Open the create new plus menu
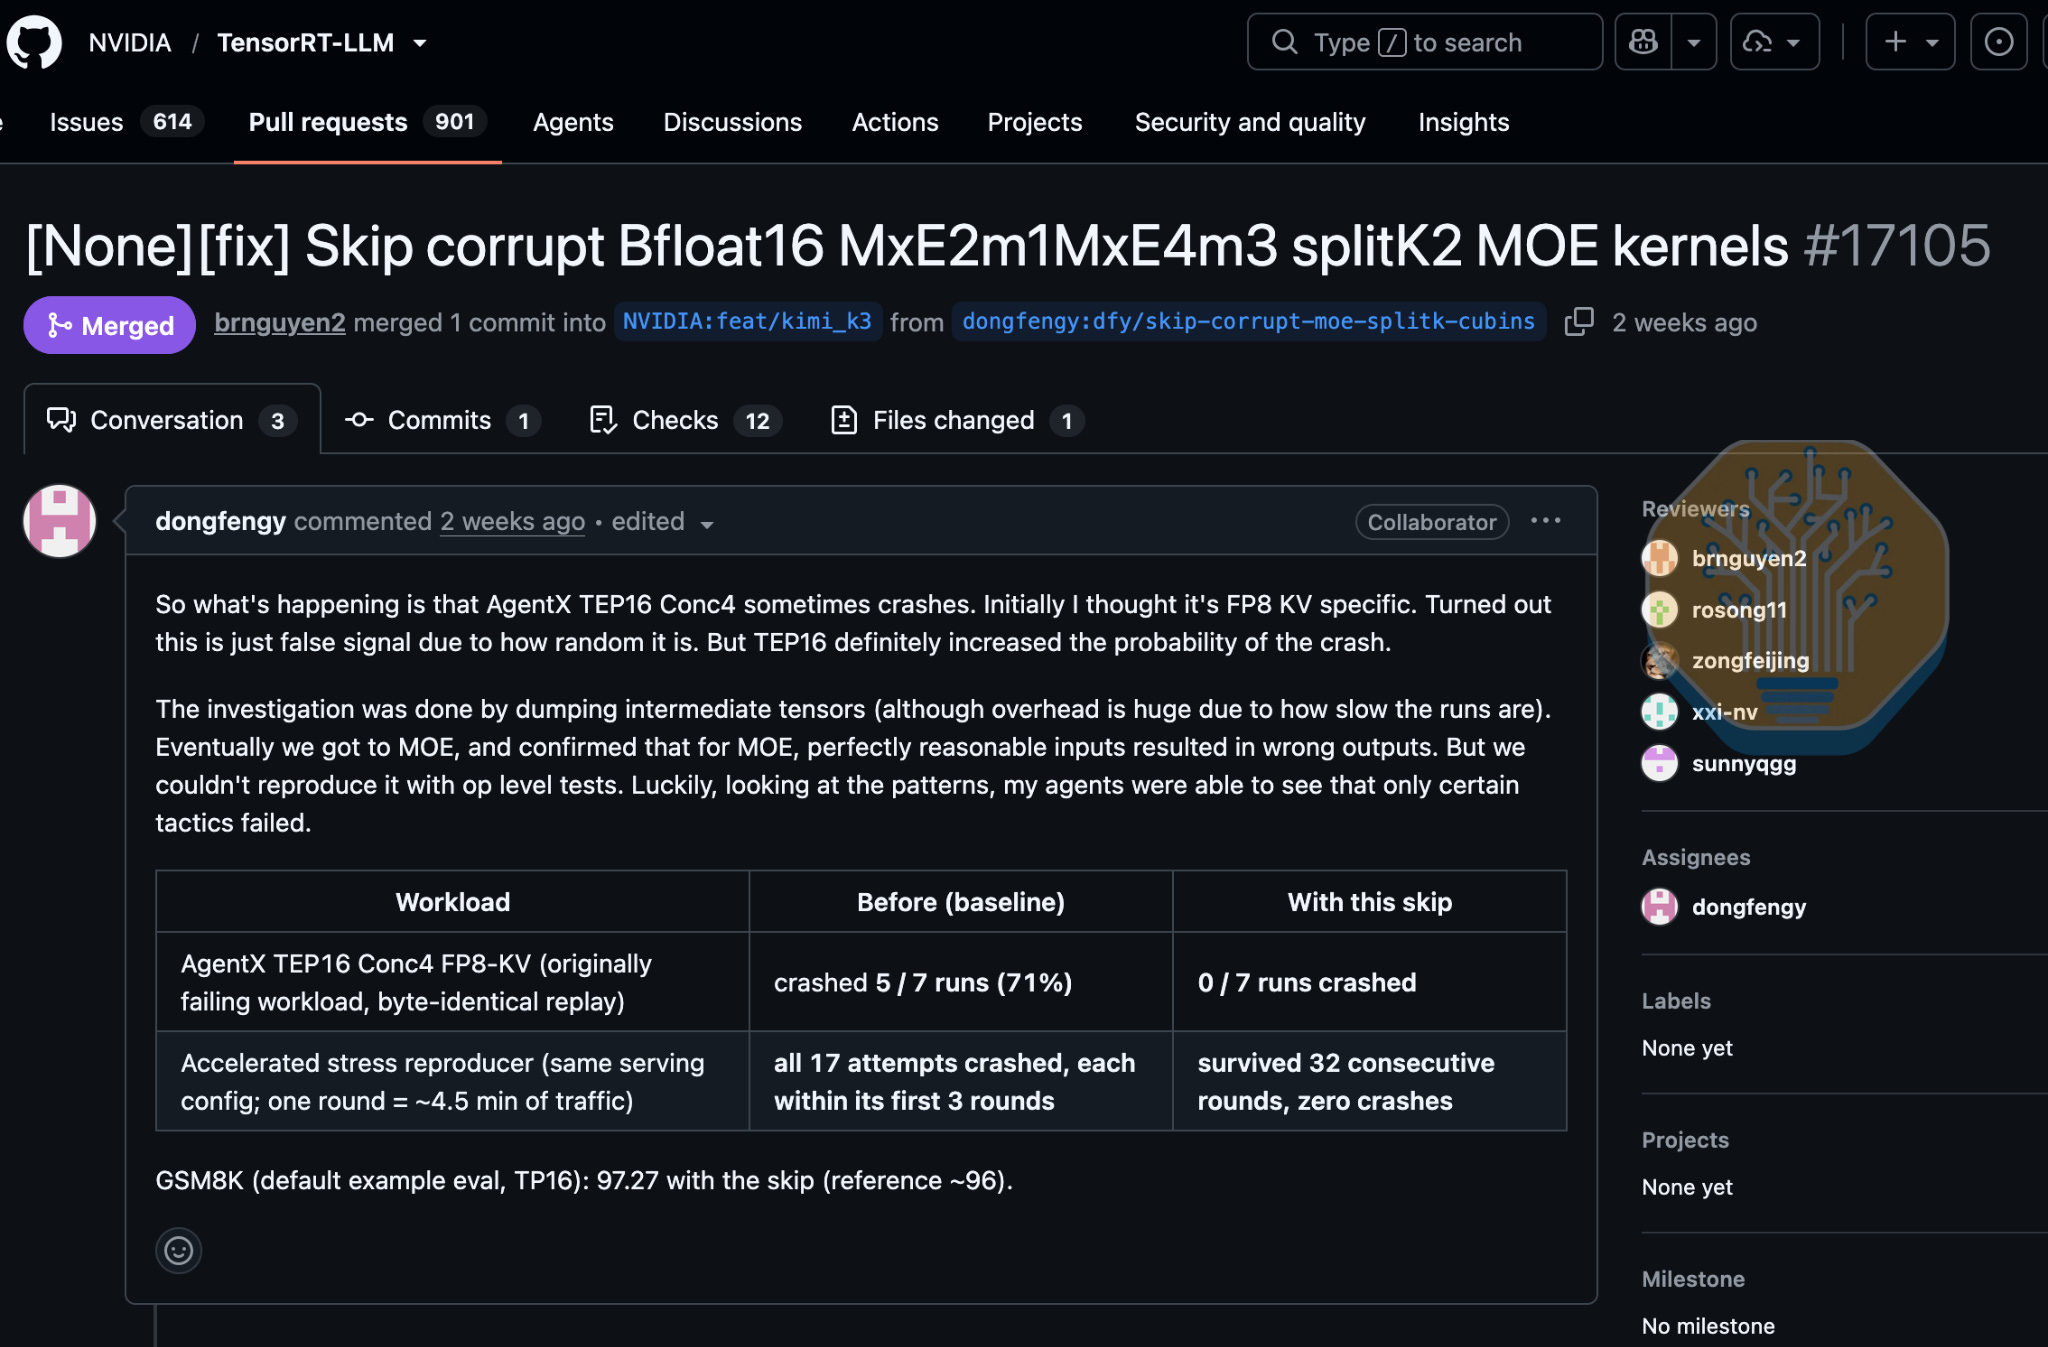This screenshot has height=1347, width=2048. pyautogui.click(x=1910, y=42)
